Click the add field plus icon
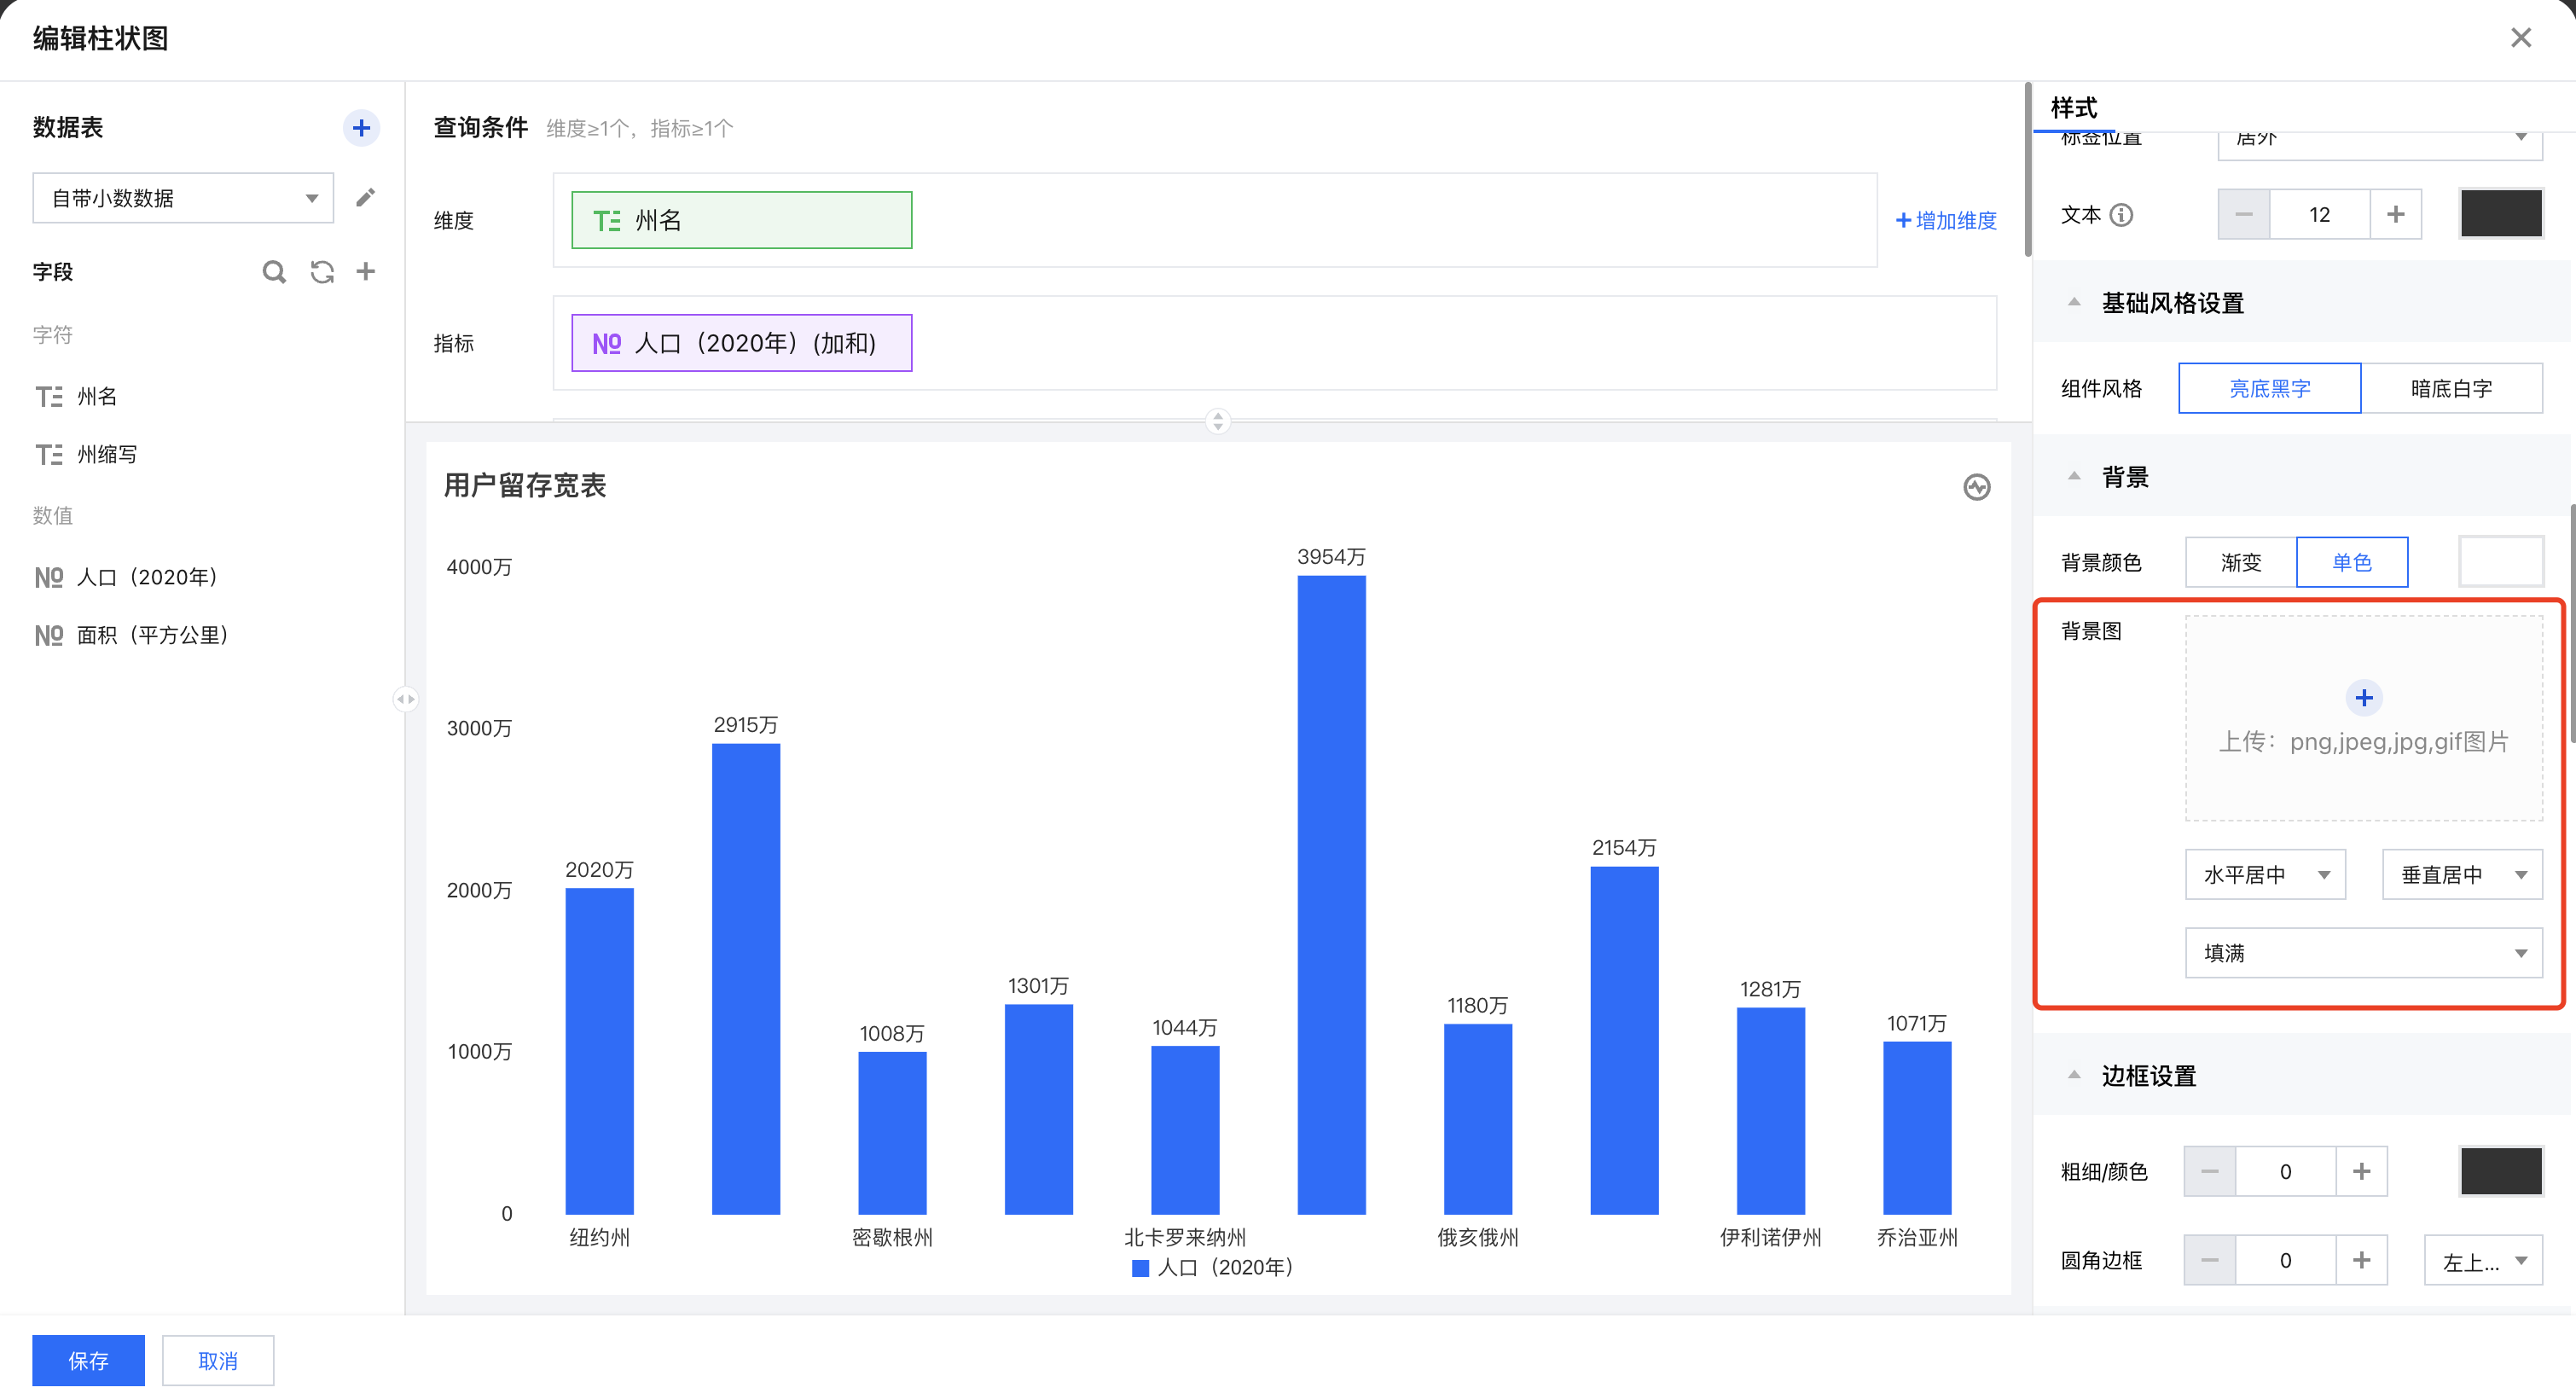 point(366,271)
